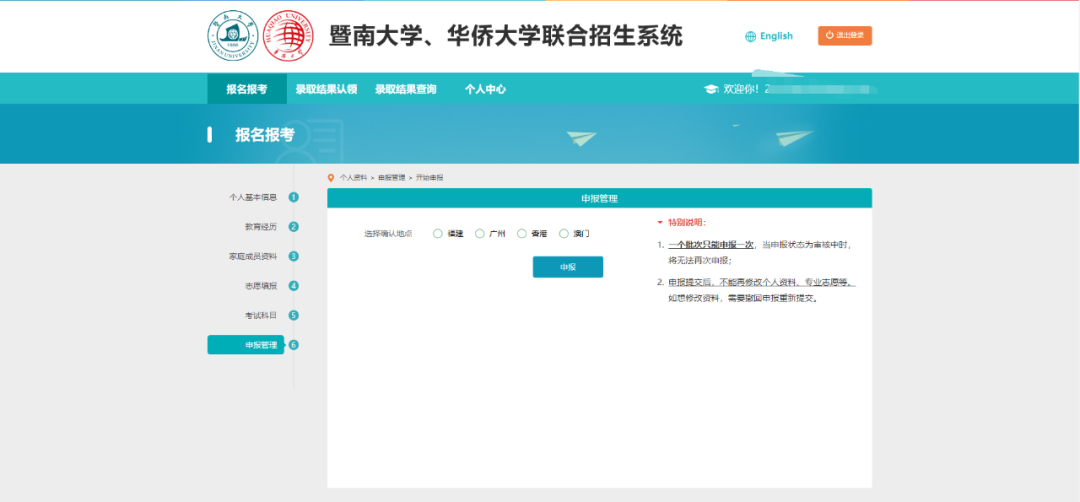This screenshot has width=1080, height=502.
Task: Click the red Huaqiao University logo
Action: [288, 36]
